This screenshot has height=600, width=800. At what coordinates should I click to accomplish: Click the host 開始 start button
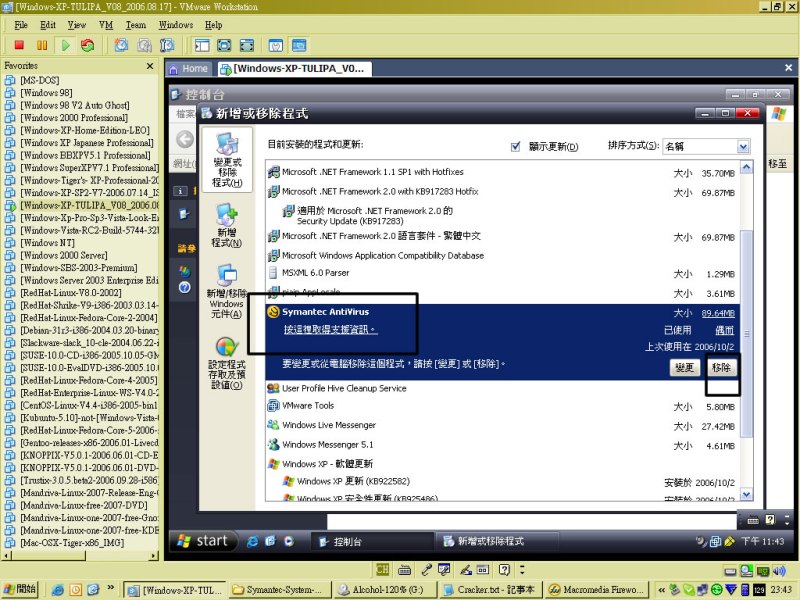click(x=19, y=589)
